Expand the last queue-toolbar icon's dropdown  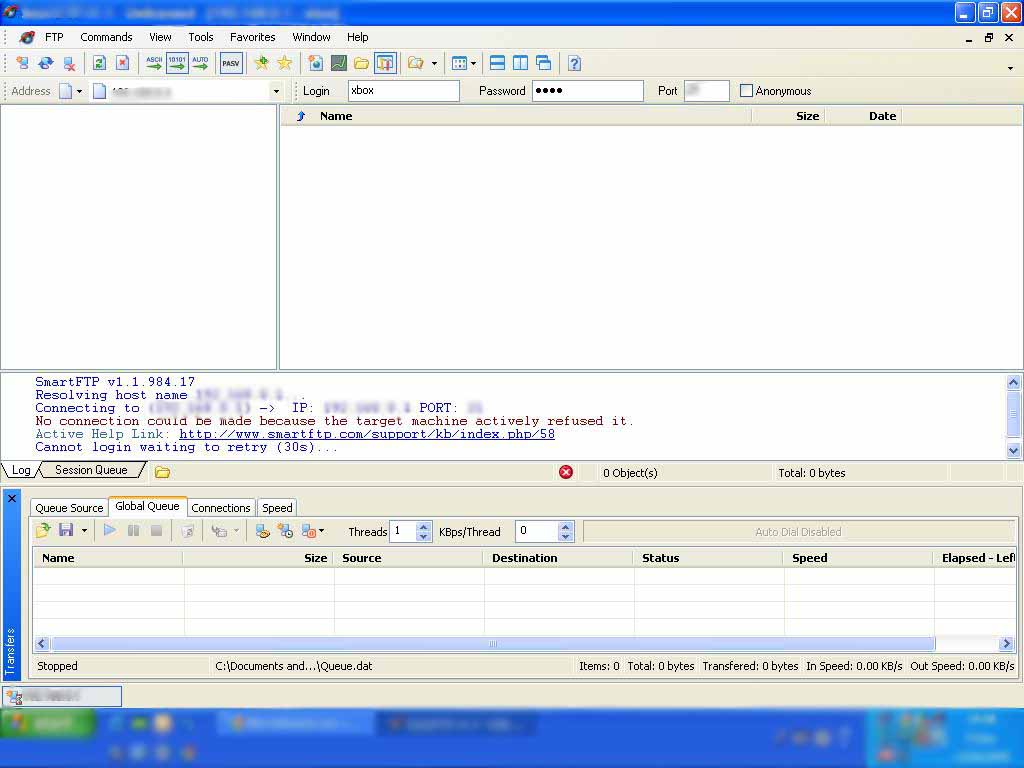click(x=321, y=532)
